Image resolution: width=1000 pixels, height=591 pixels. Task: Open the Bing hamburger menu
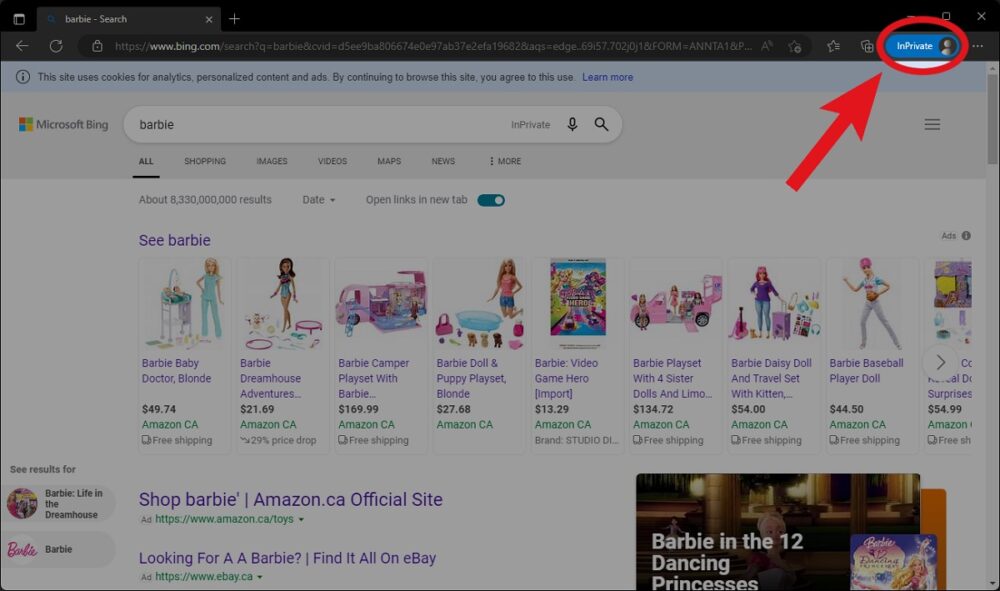pyautogui.click(x=932, y=124)
